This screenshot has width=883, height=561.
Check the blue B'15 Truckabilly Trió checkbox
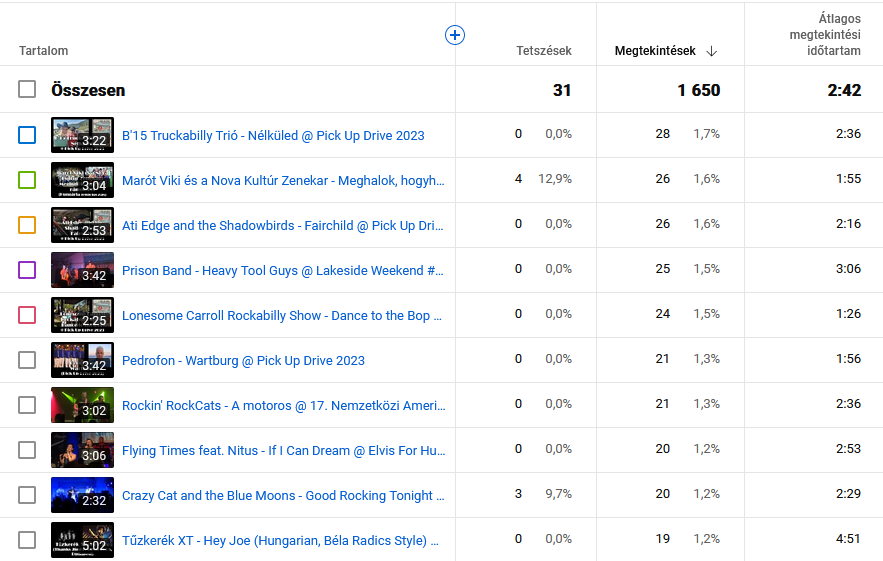tap(27, 135)
